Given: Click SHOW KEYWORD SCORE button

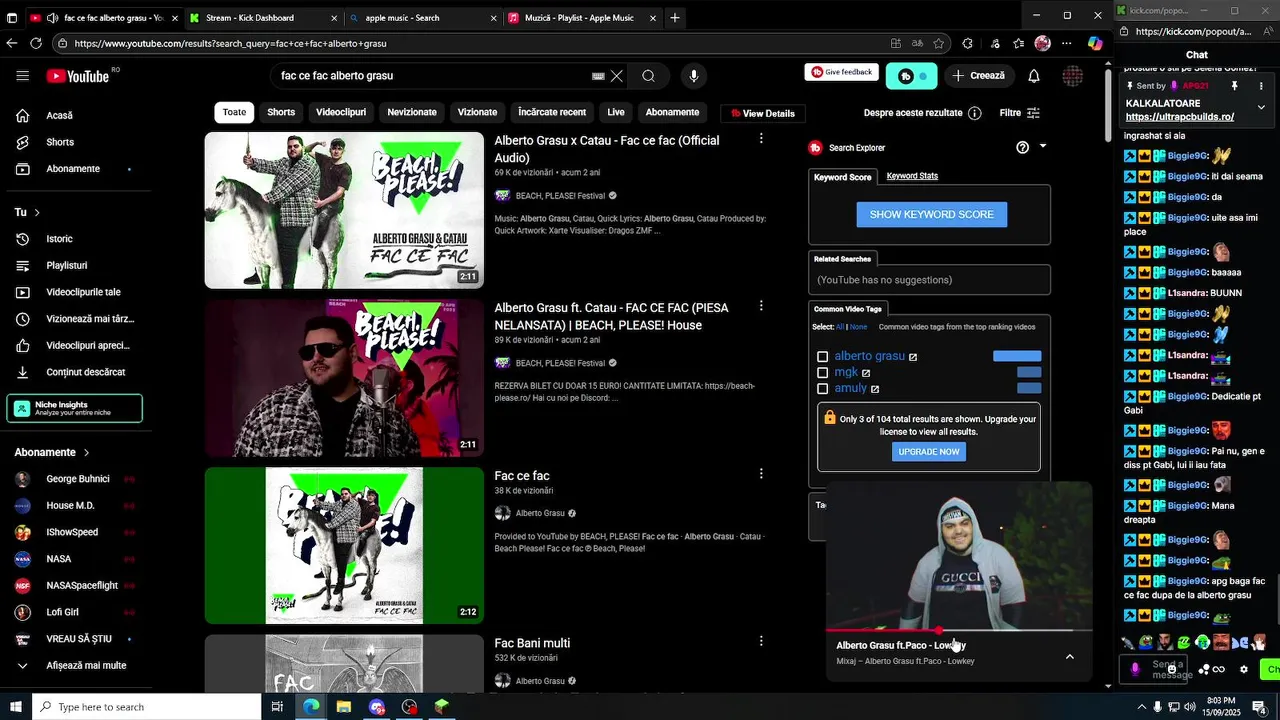Looking at the screenshot, I should (x=932, y=214).
